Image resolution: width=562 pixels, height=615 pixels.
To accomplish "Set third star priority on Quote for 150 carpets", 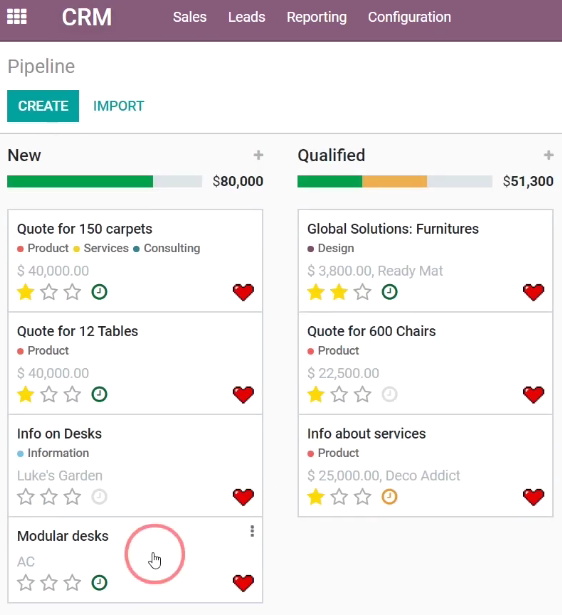I will (x=73, y=292).
